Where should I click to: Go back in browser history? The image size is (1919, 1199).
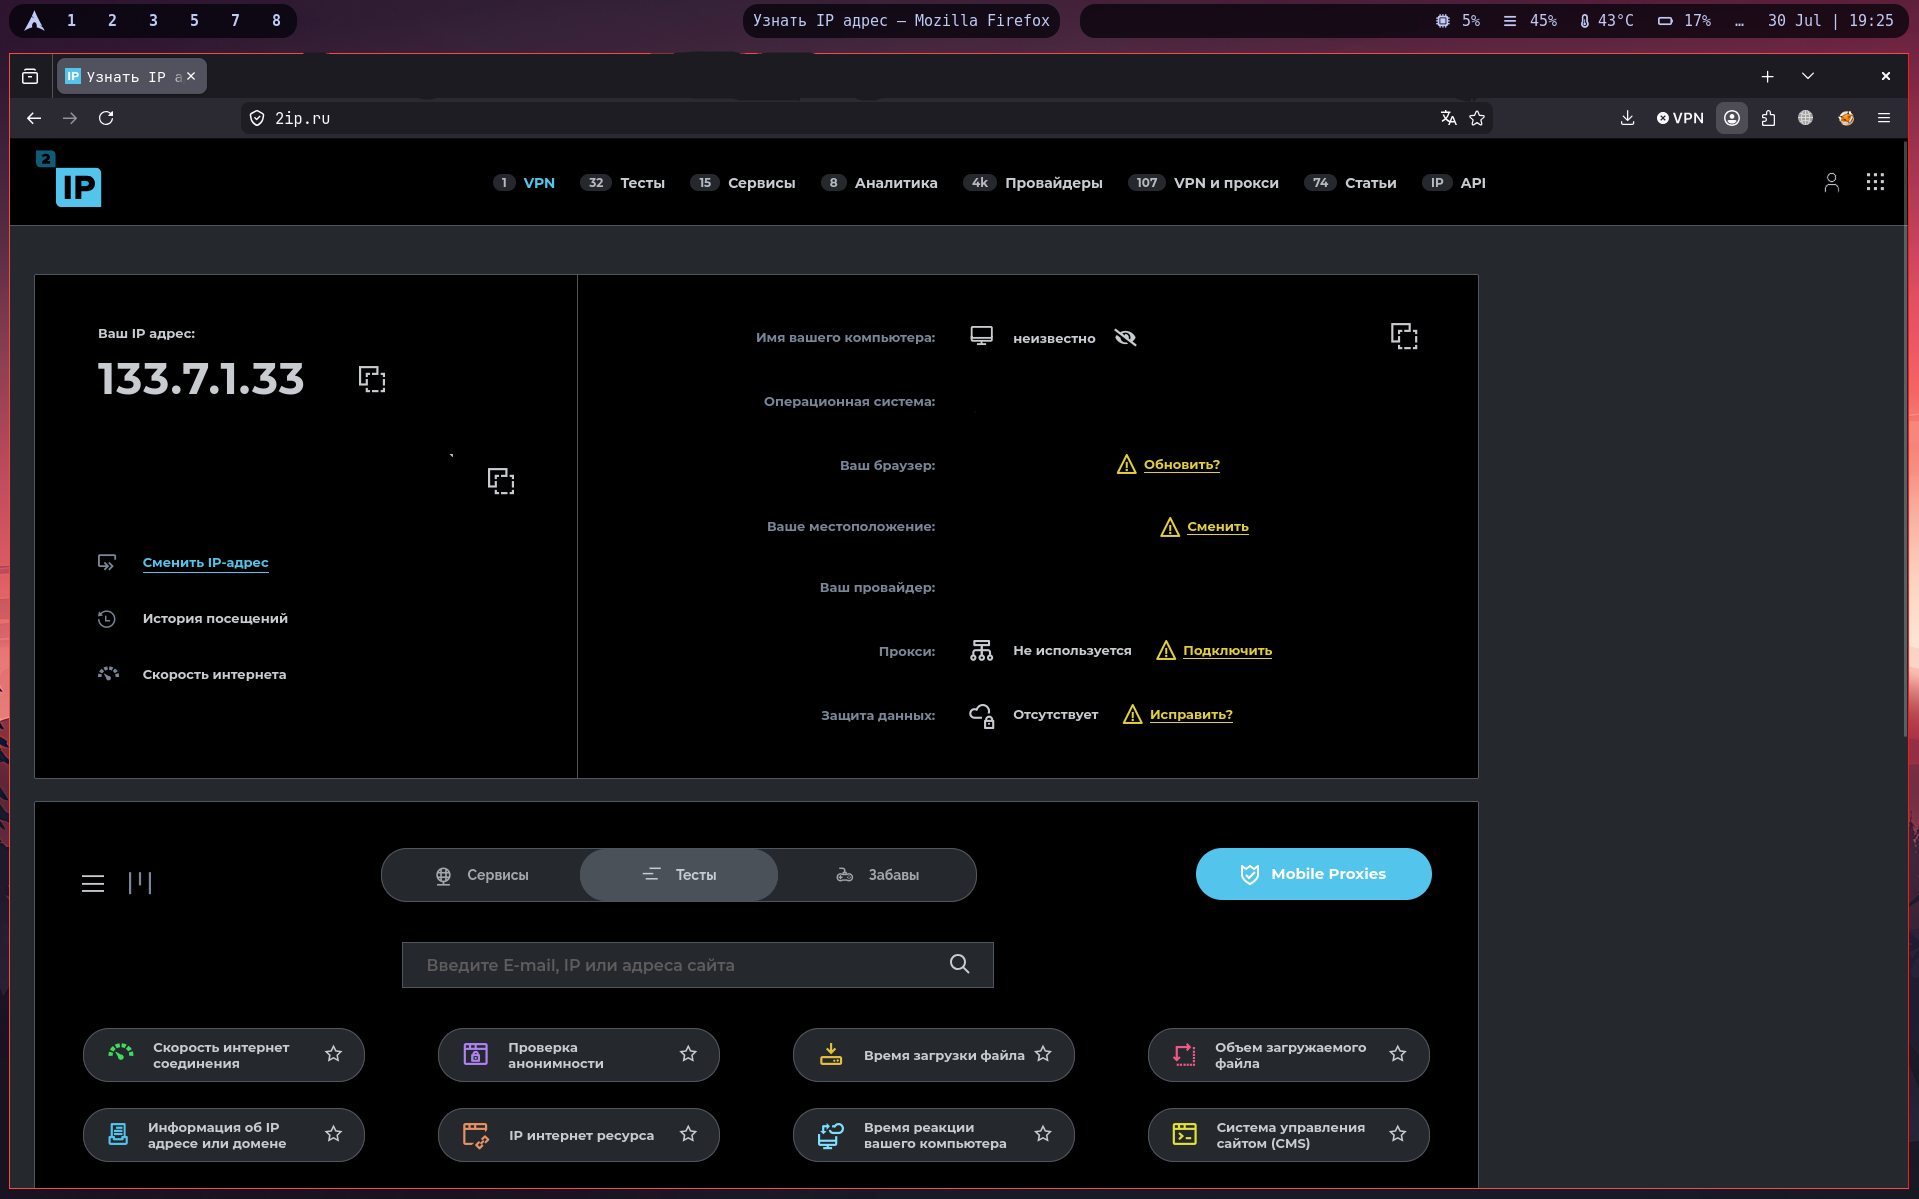tap(34, 118)
